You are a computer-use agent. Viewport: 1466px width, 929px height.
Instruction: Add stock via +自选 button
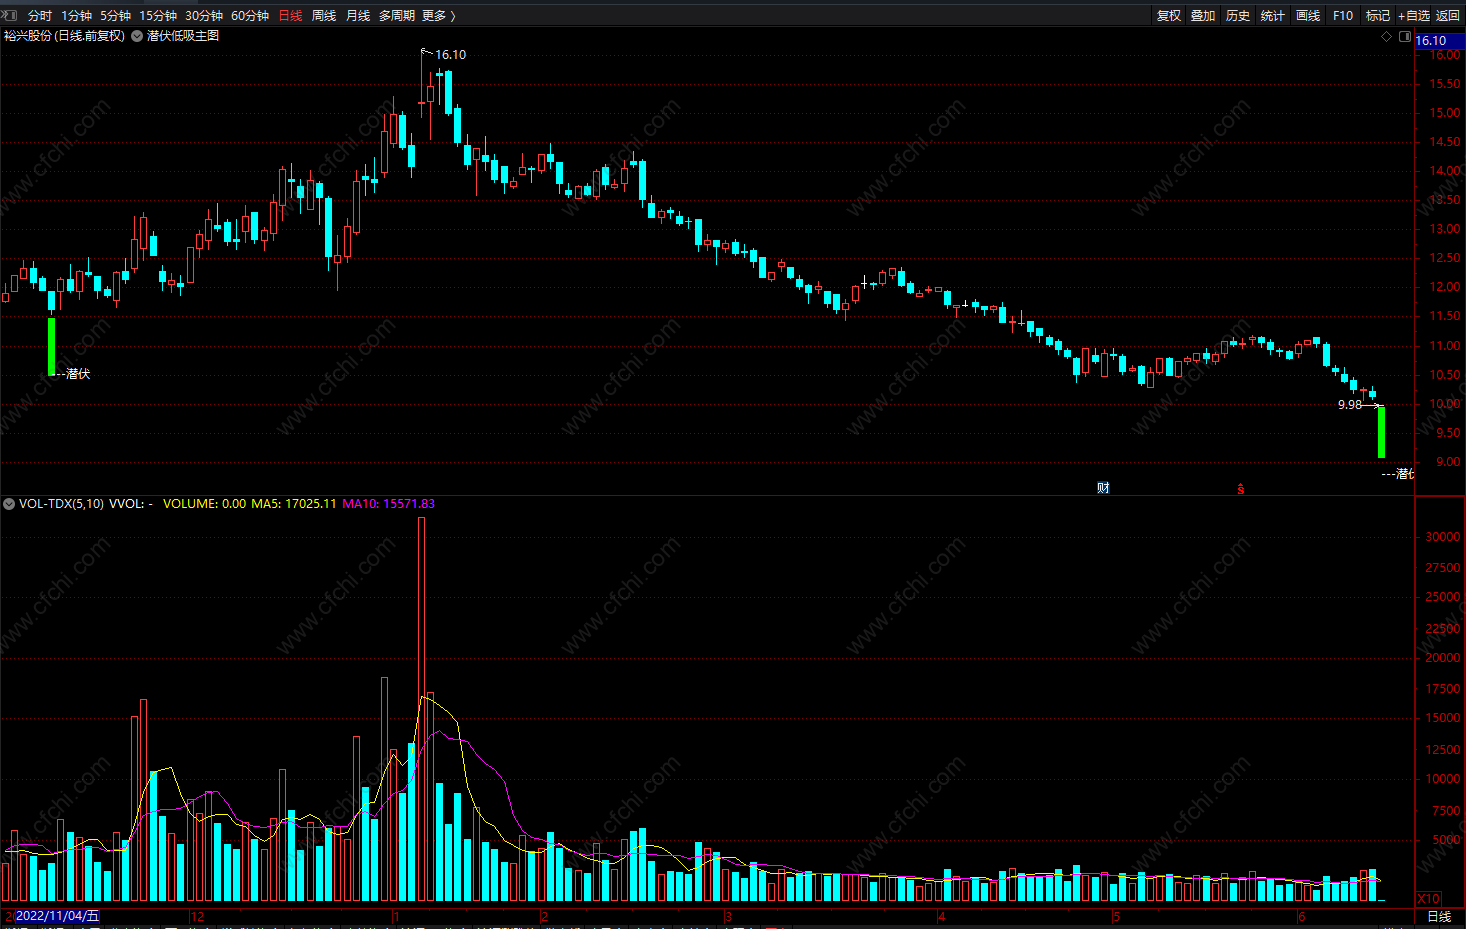(1414, 15)
